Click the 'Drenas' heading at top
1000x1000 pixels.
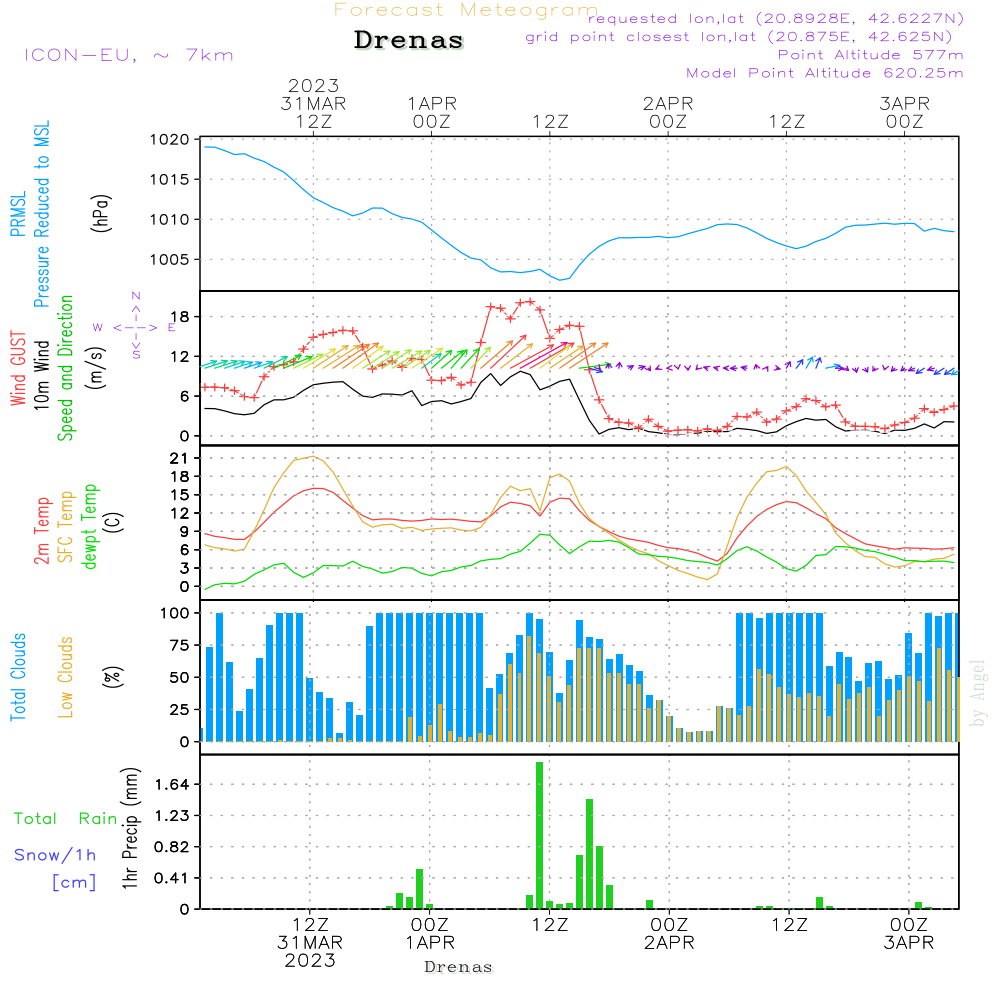(x=409, y=40)
